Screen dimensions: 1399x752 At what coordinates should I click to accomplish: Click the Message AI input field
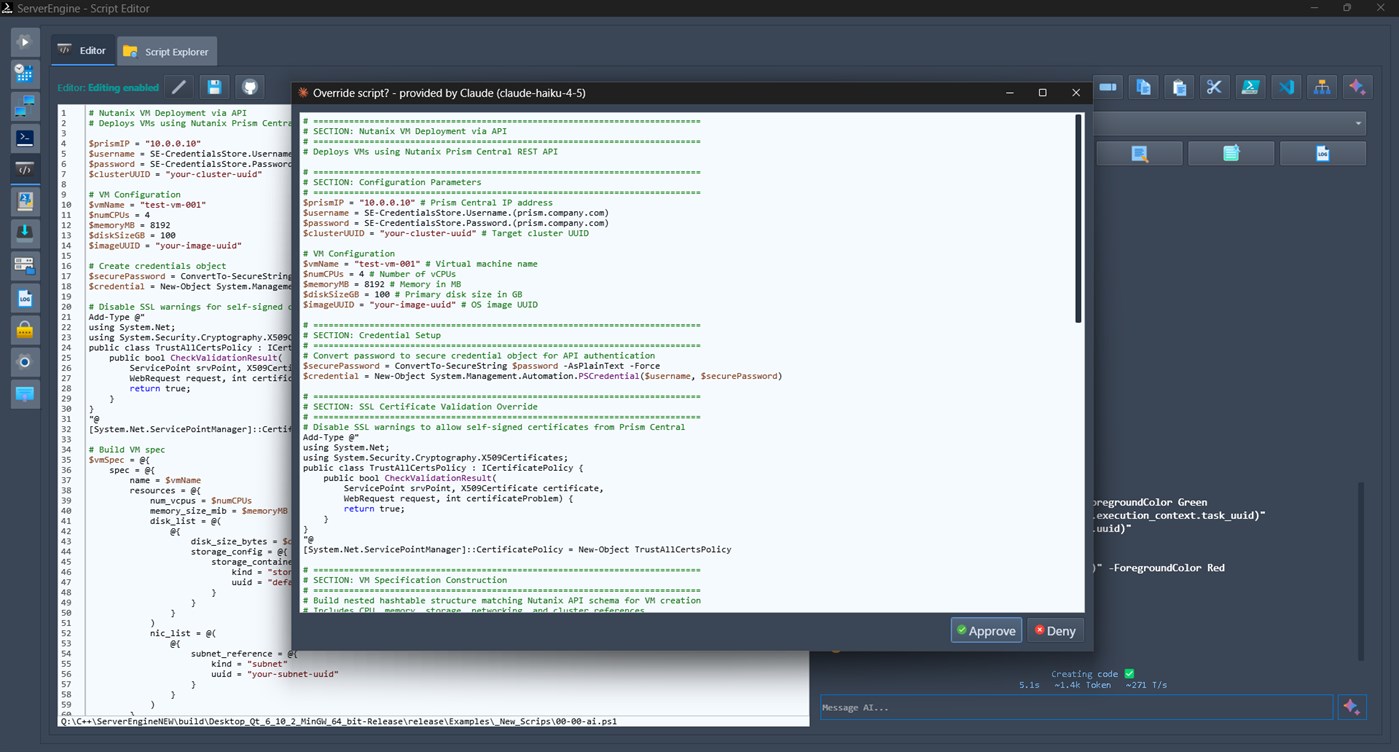[x=1076, y=707]
